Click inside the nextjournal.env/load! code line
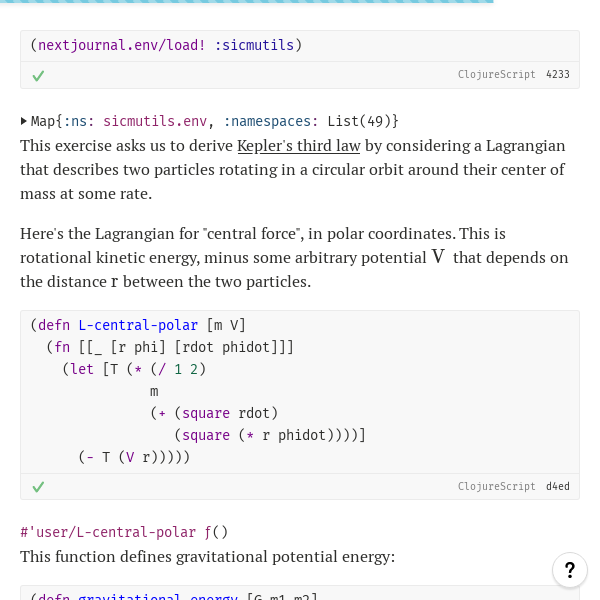Image resolution: width=600 pixels, height=600 pixels. pos(166,45)
